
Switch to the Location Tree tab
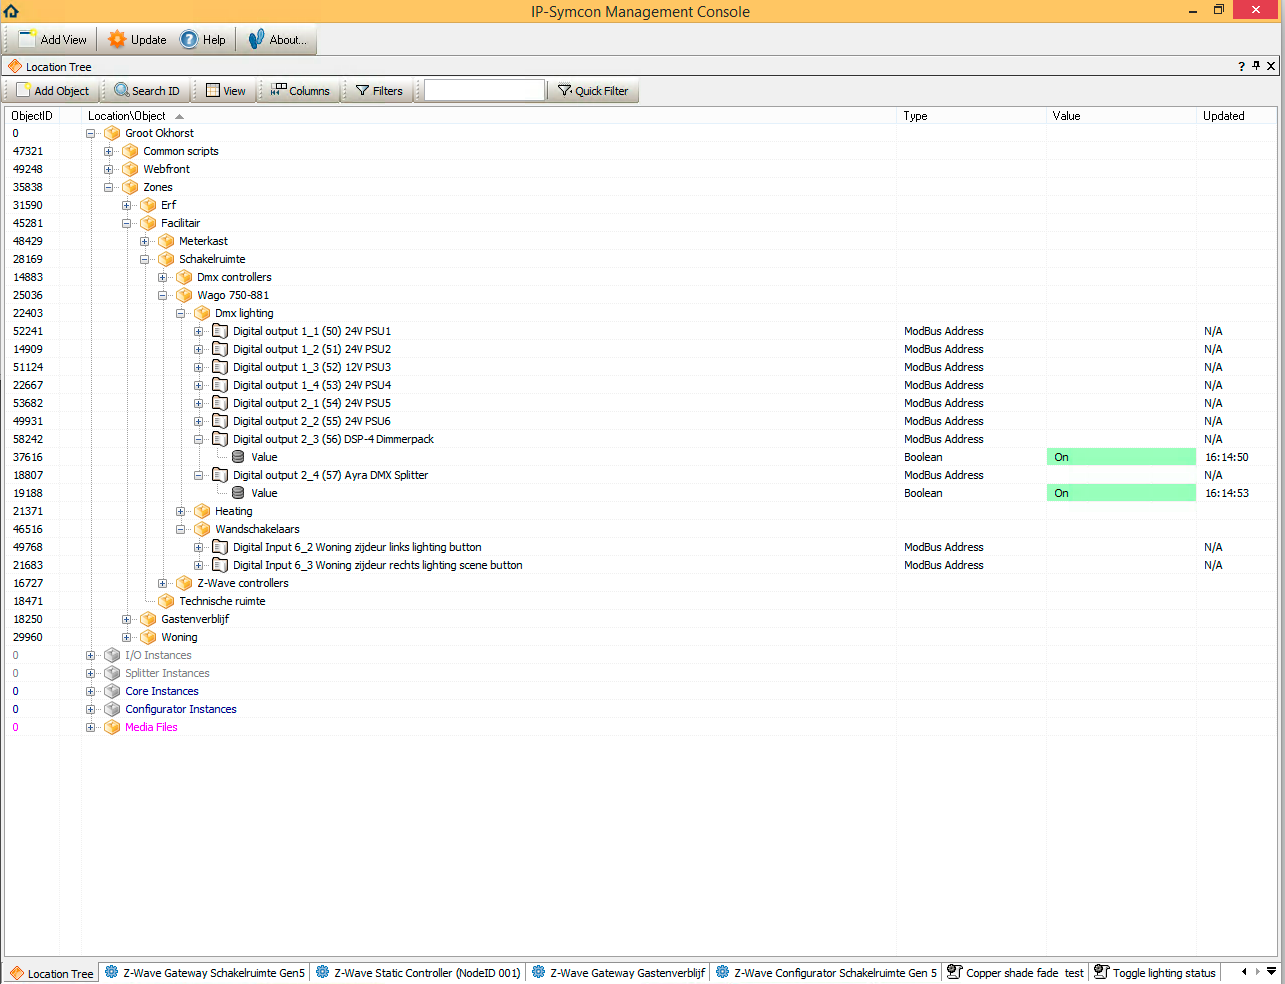51,973
